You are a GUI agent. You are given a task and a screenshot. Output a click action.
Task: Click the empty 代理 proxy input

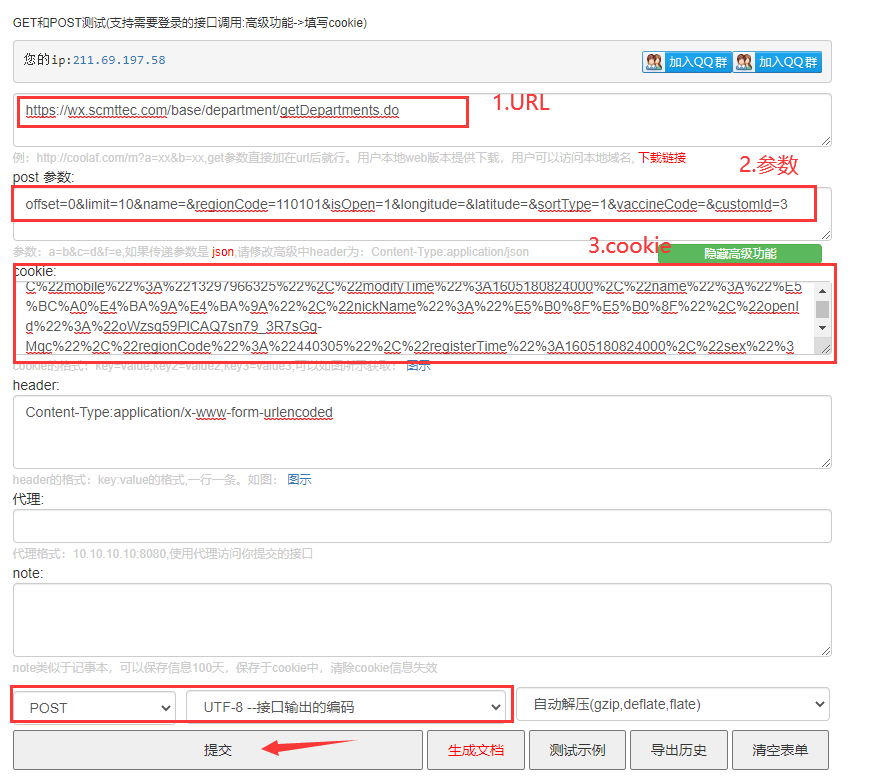click(422, 526)
